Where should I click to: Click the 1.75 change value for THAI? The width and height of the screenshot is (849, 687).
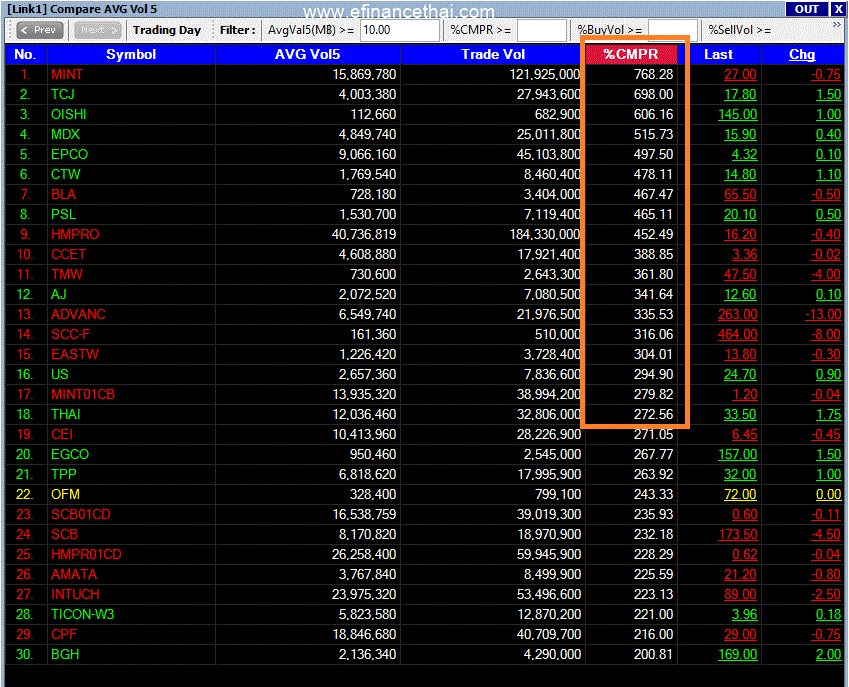click(x=828, y=415)
